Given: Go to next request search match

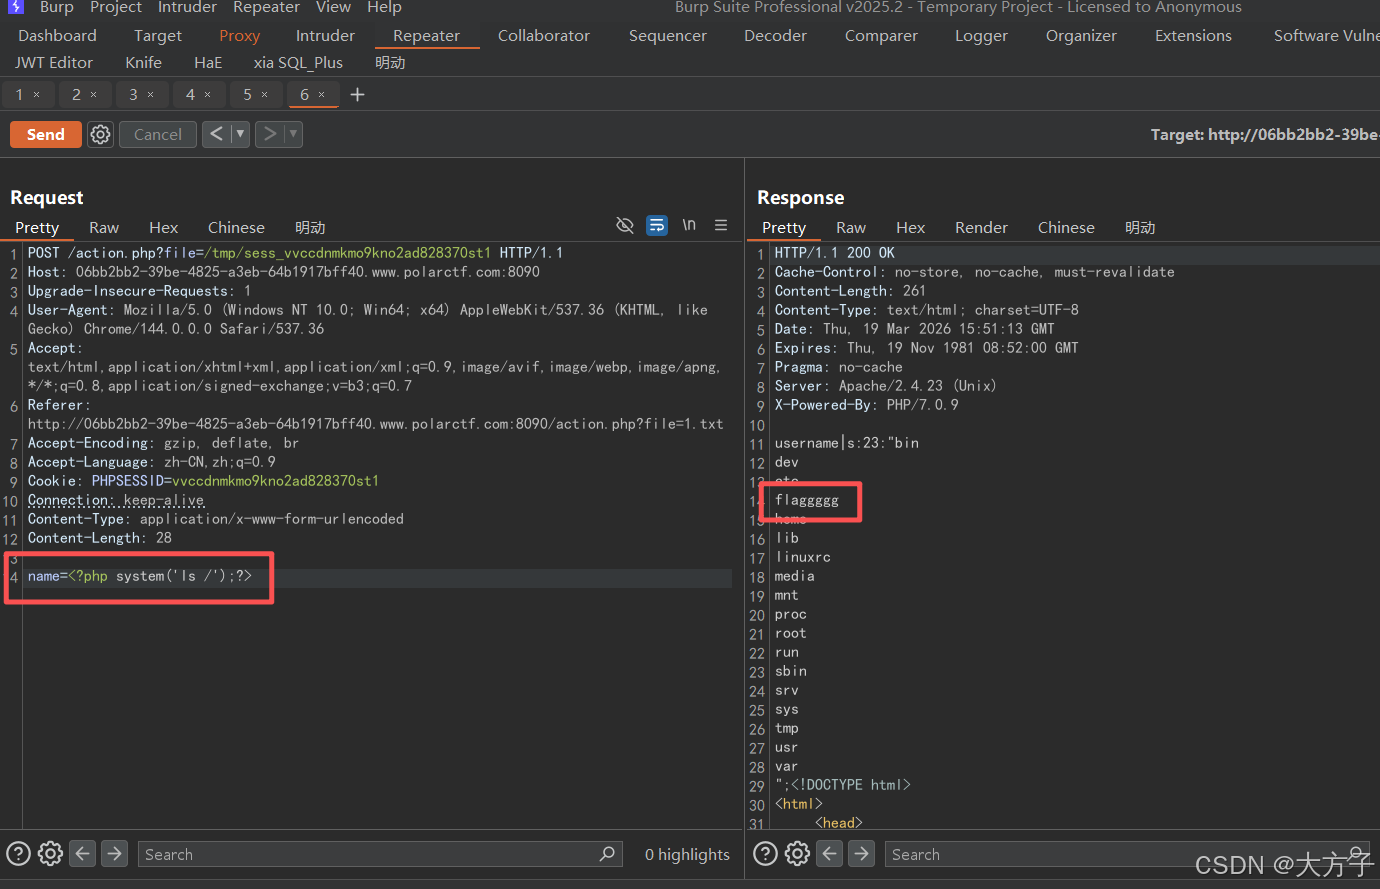Looking at the screenshot, I should click(115, 853).
